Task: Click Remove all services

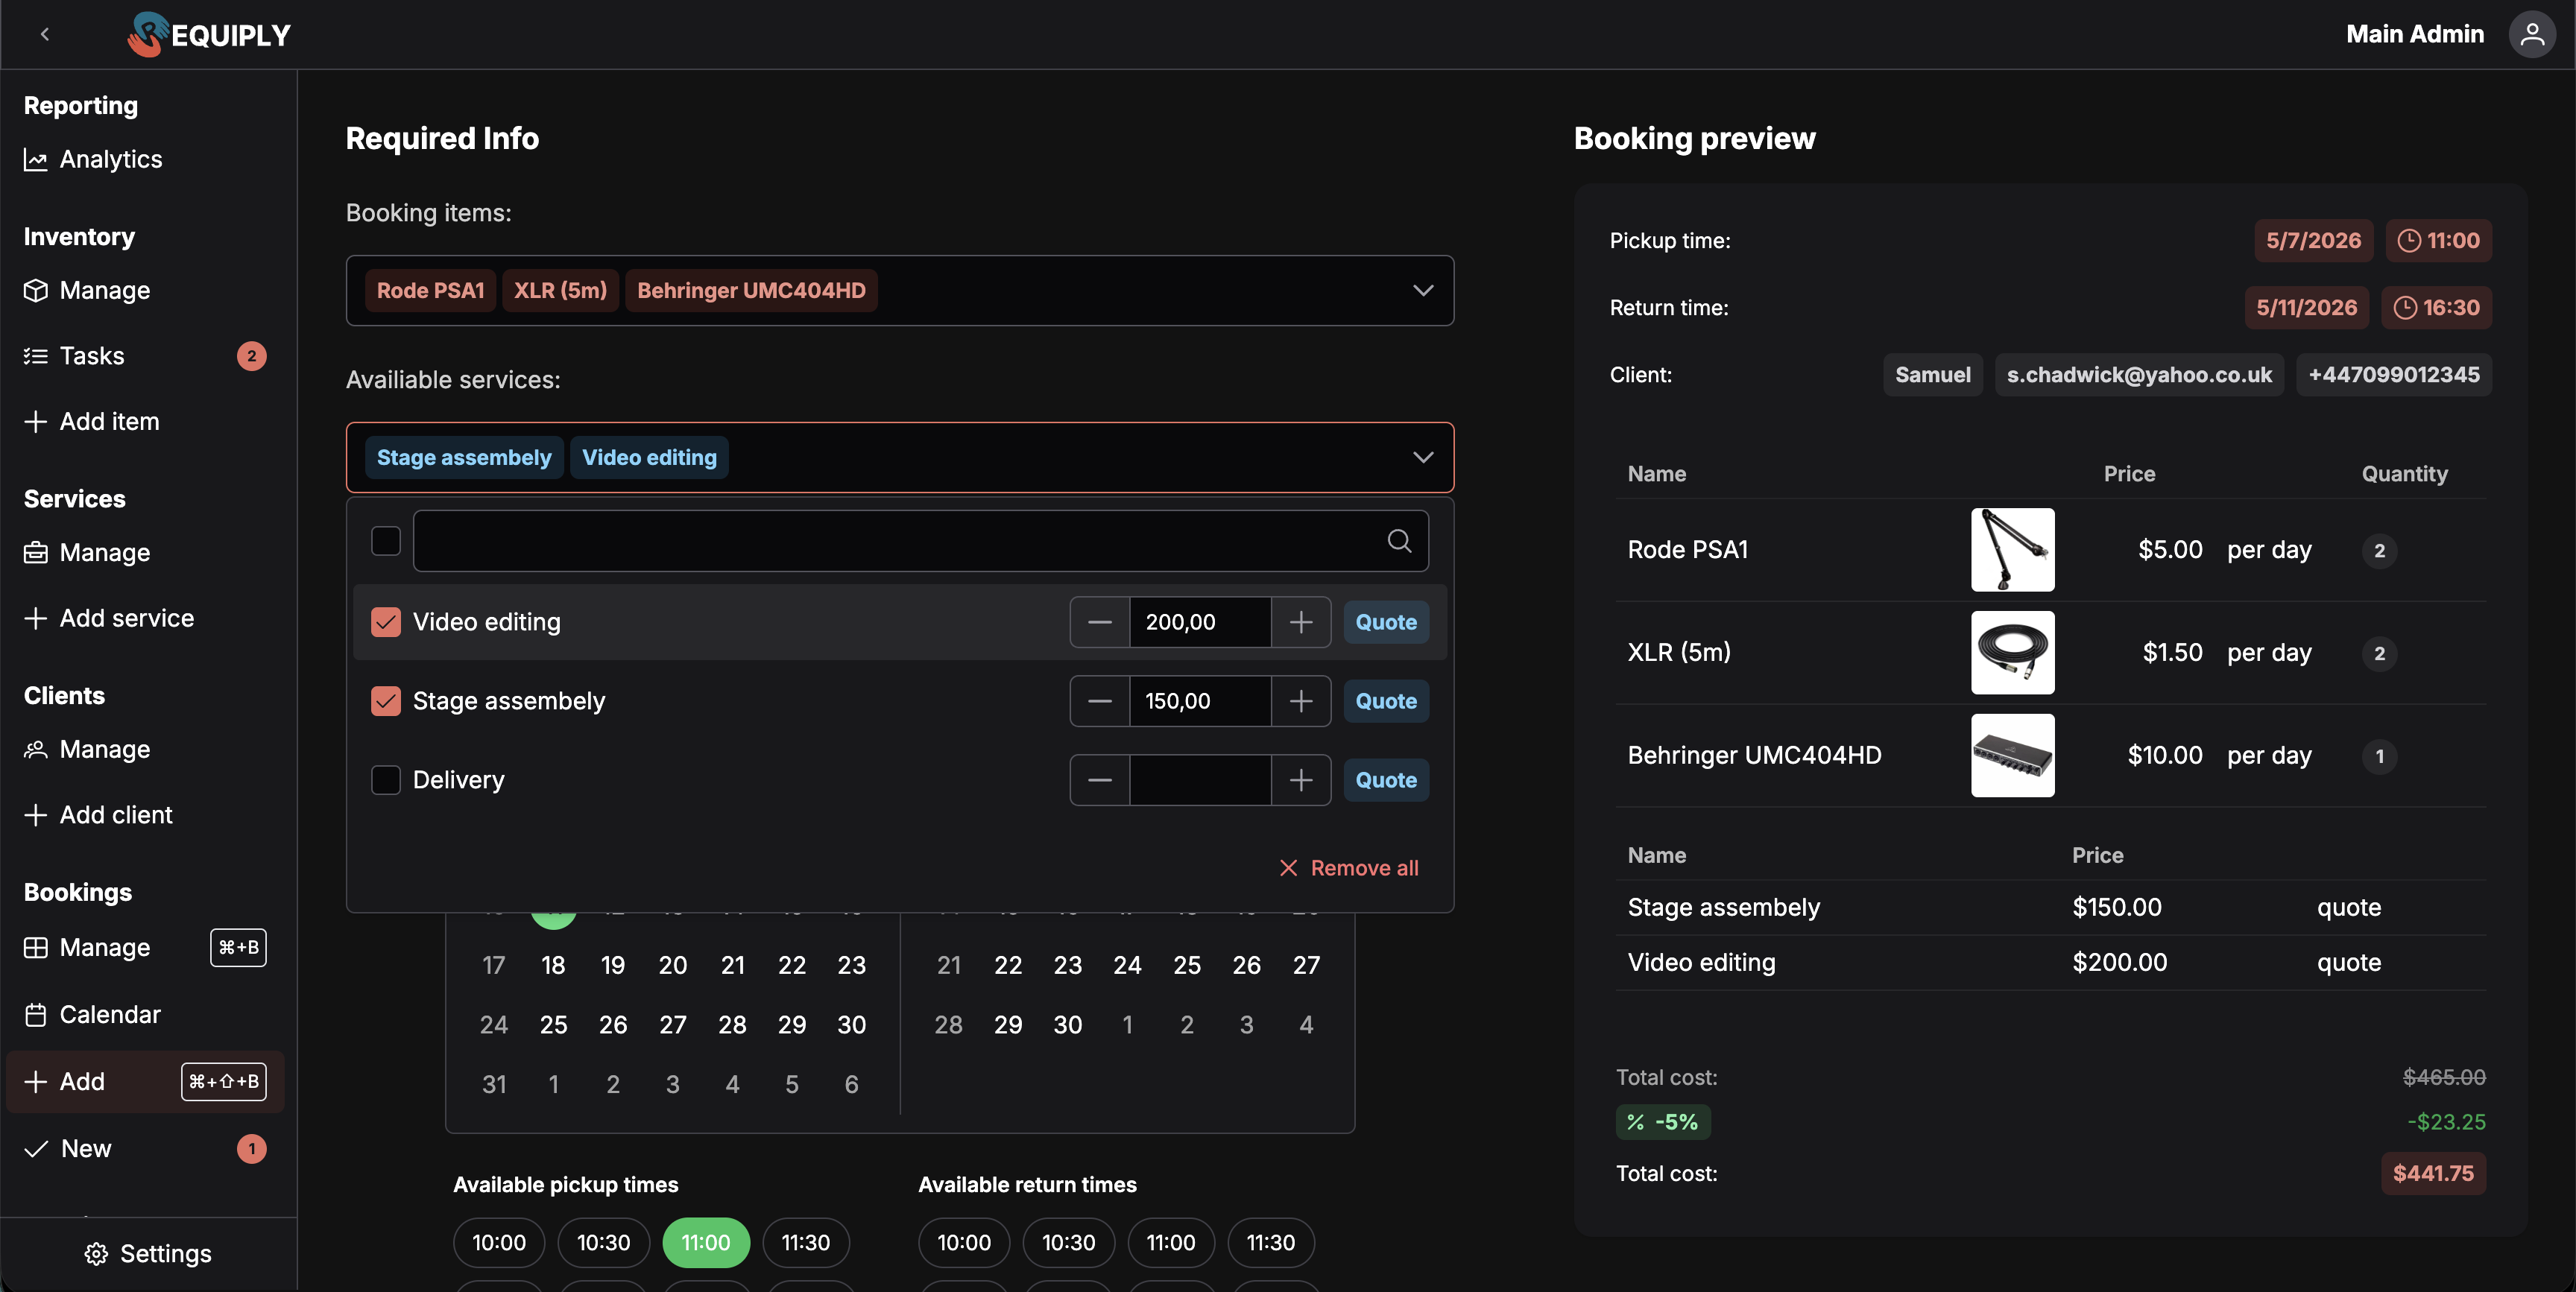Action: pos(1349,868)
